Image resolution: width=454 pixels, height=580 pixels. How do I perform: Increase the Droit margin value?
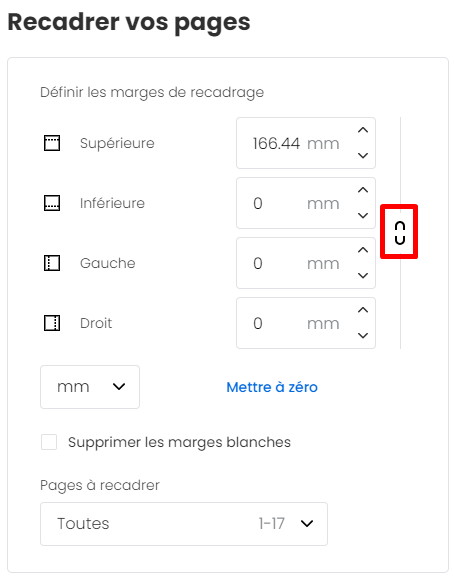[x=363, y=310]
